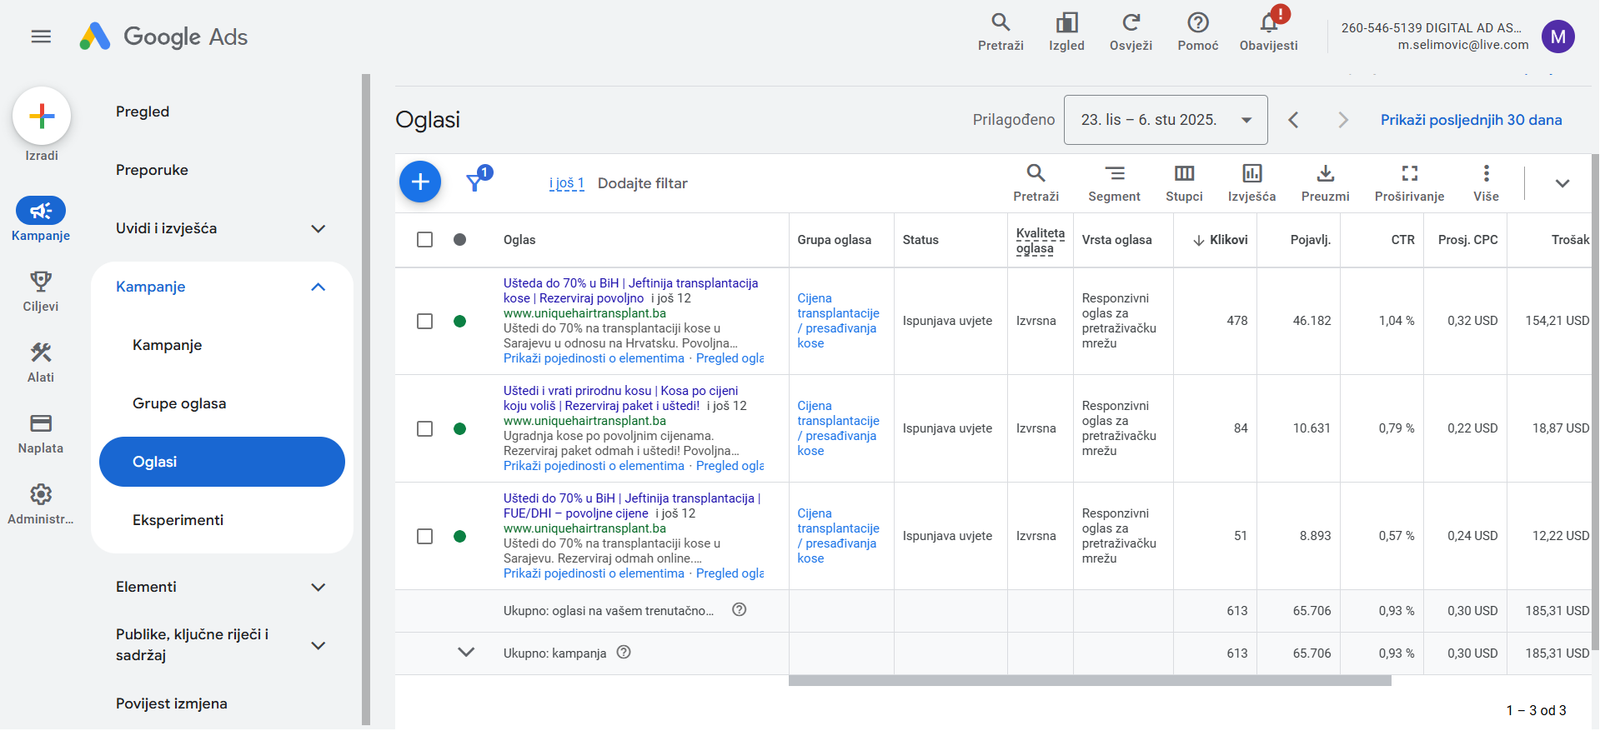1600x735 pixels.
Task: Tick the select-all checkbox in header
Action: pyautogui.click(x=425, y=240)
